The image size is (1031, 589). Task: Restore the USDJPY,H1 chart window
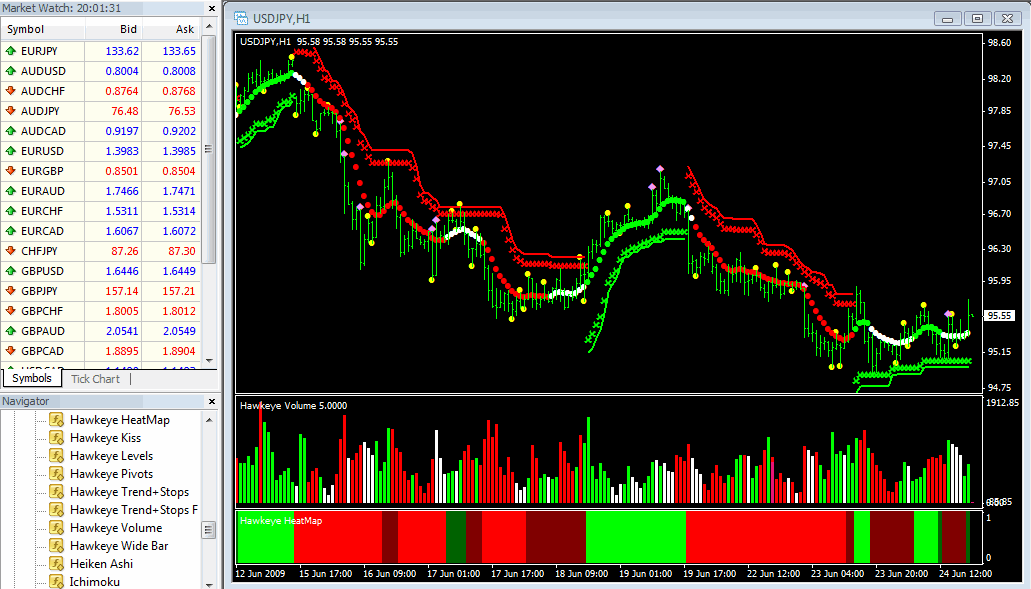point(977,18)
